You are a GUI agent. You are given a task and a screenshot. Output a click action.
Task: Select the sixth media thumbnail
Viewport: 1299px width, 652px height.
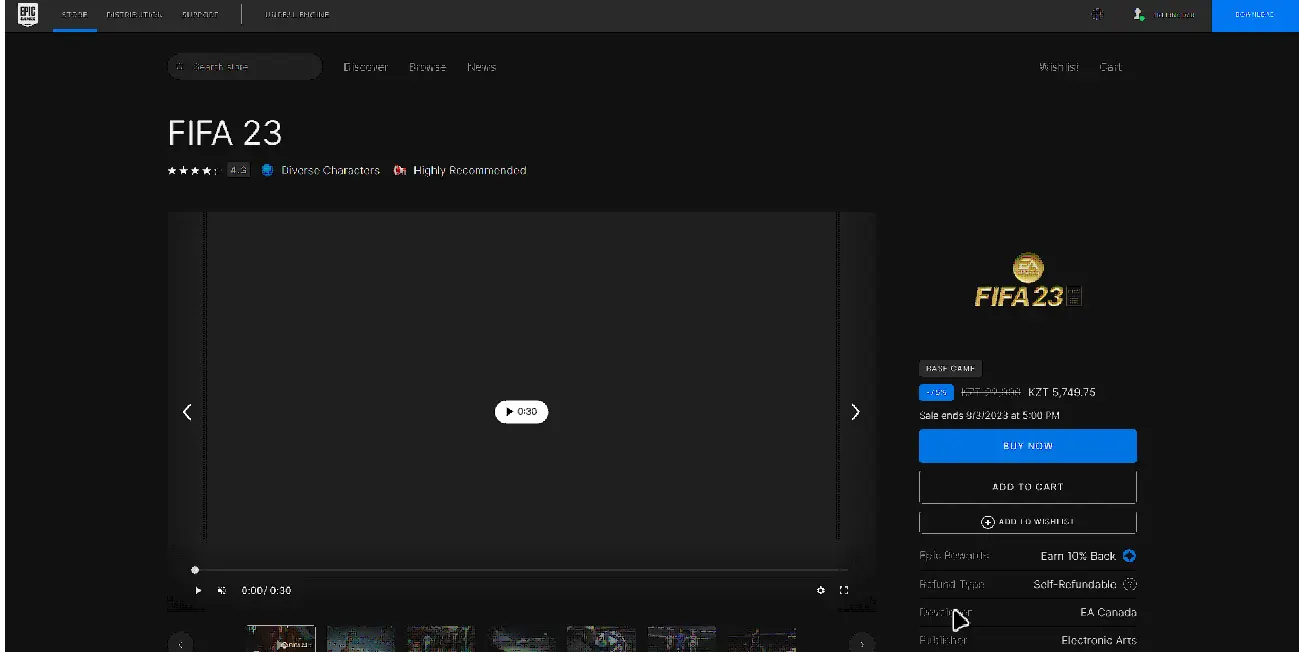pos(682,639)
